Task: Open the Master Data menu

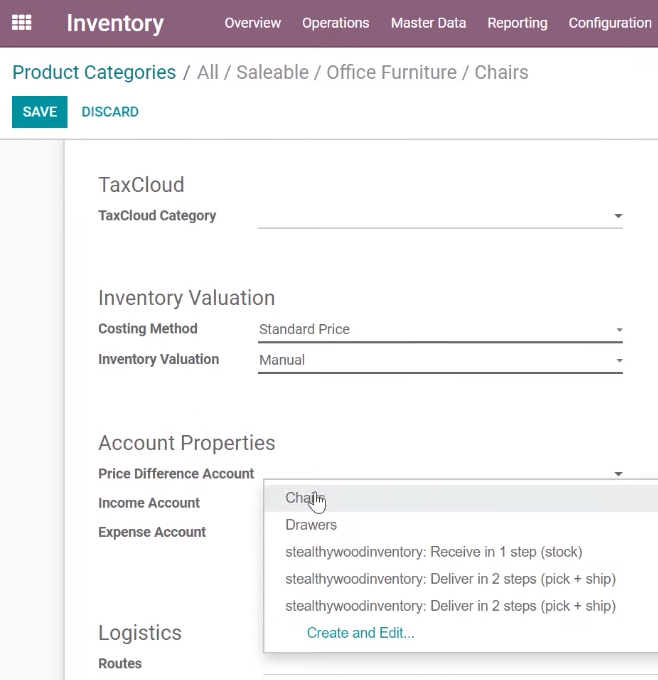Action: coord(429,23)
